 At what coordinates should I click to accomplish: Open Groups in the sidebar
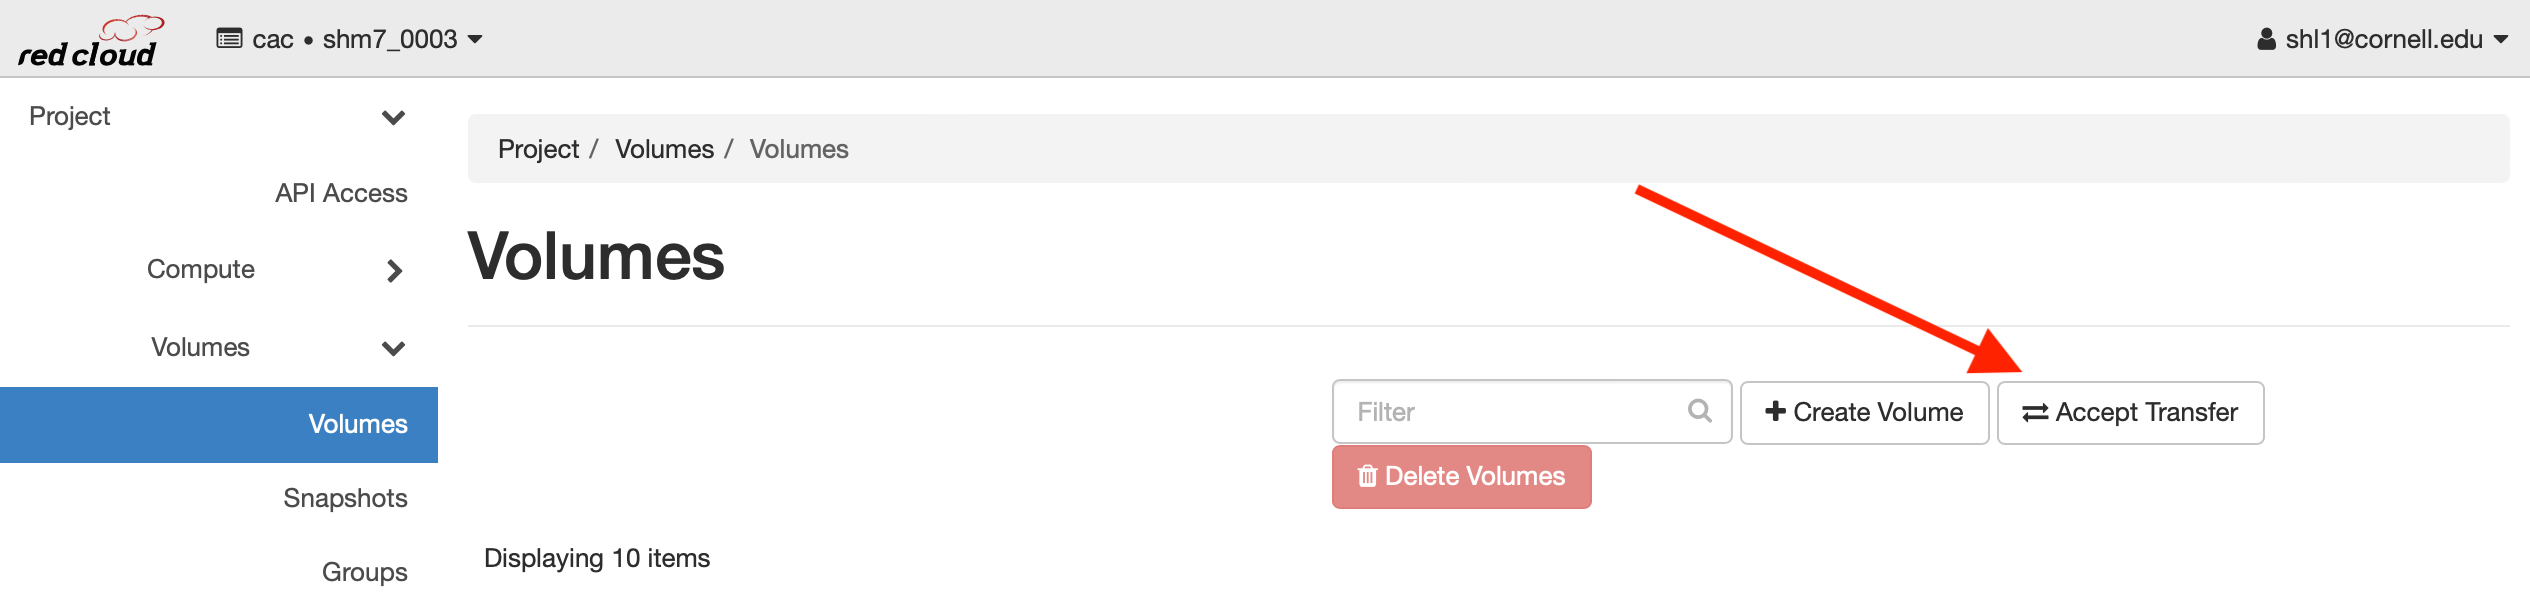364,572
